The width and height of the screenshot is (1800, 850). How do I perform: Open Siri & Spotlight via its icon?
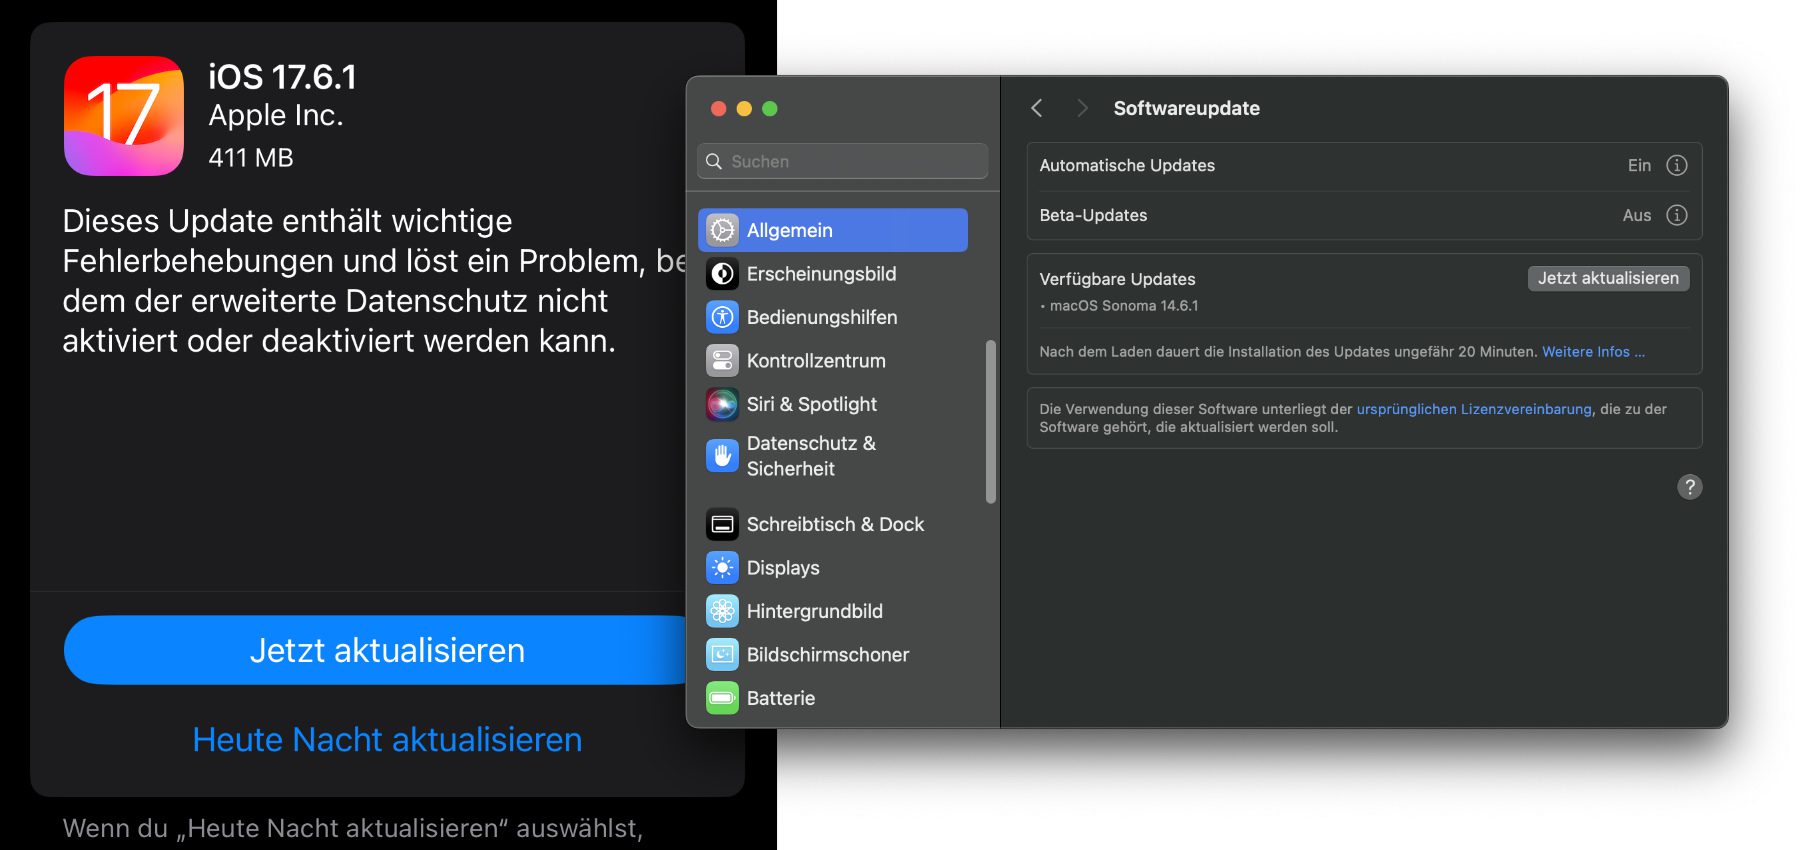pos(722,404)
